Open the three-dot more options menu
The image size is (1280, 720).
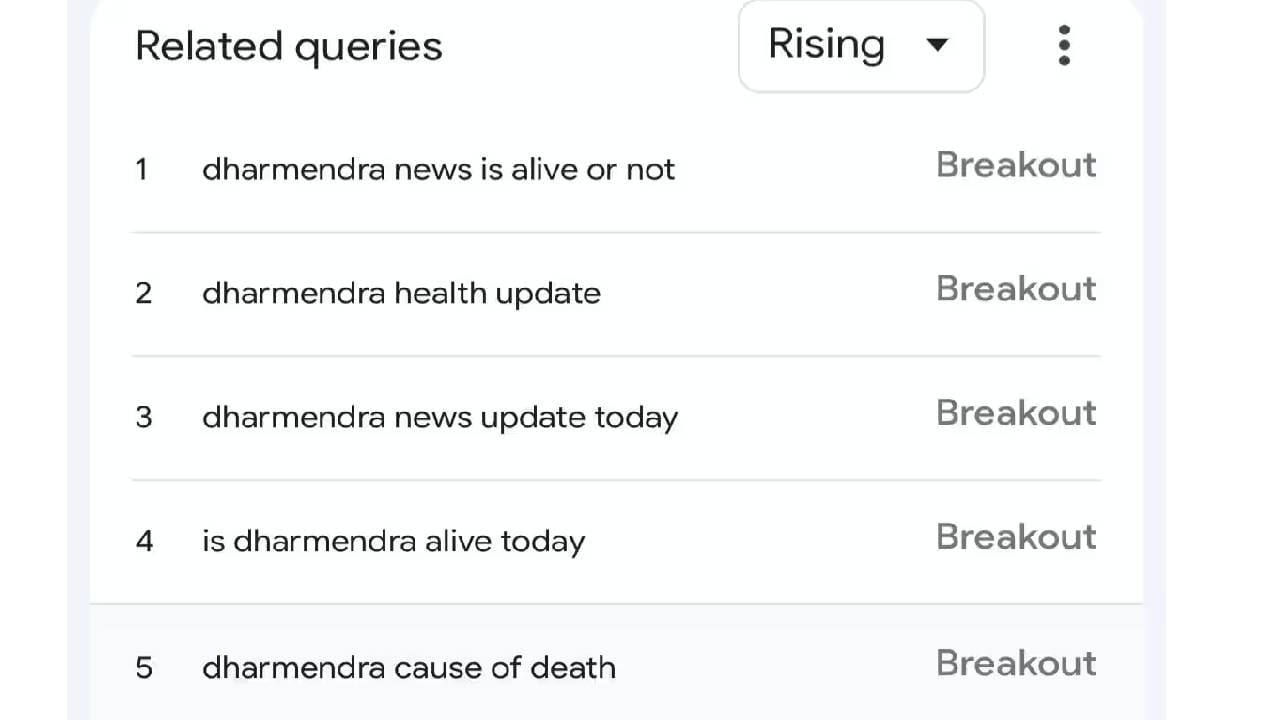pyautogui.click(x=1064, y=46)
